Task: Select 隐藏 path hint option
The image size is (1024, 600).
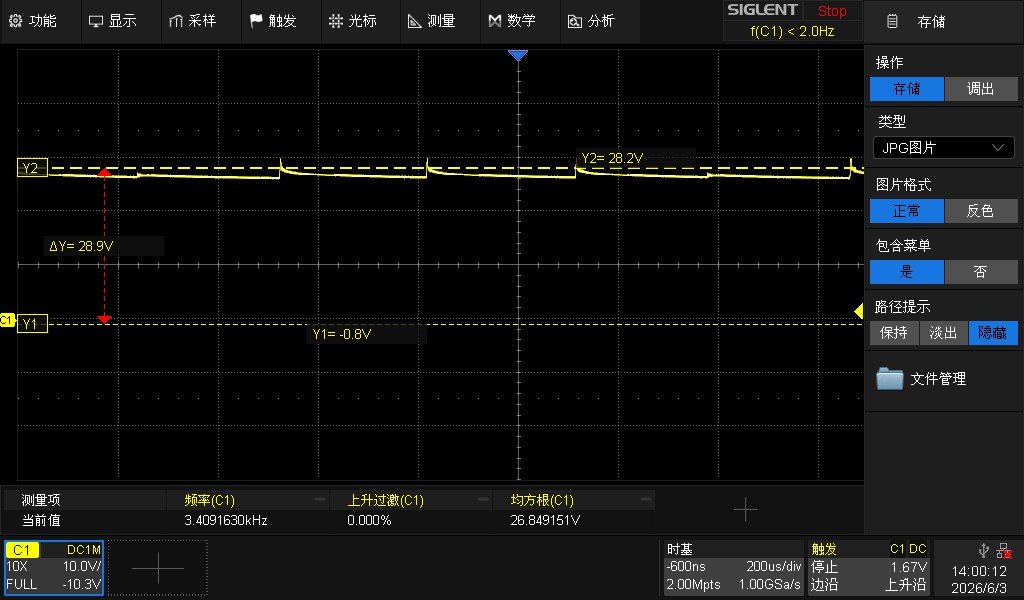Action: point(993,333)
